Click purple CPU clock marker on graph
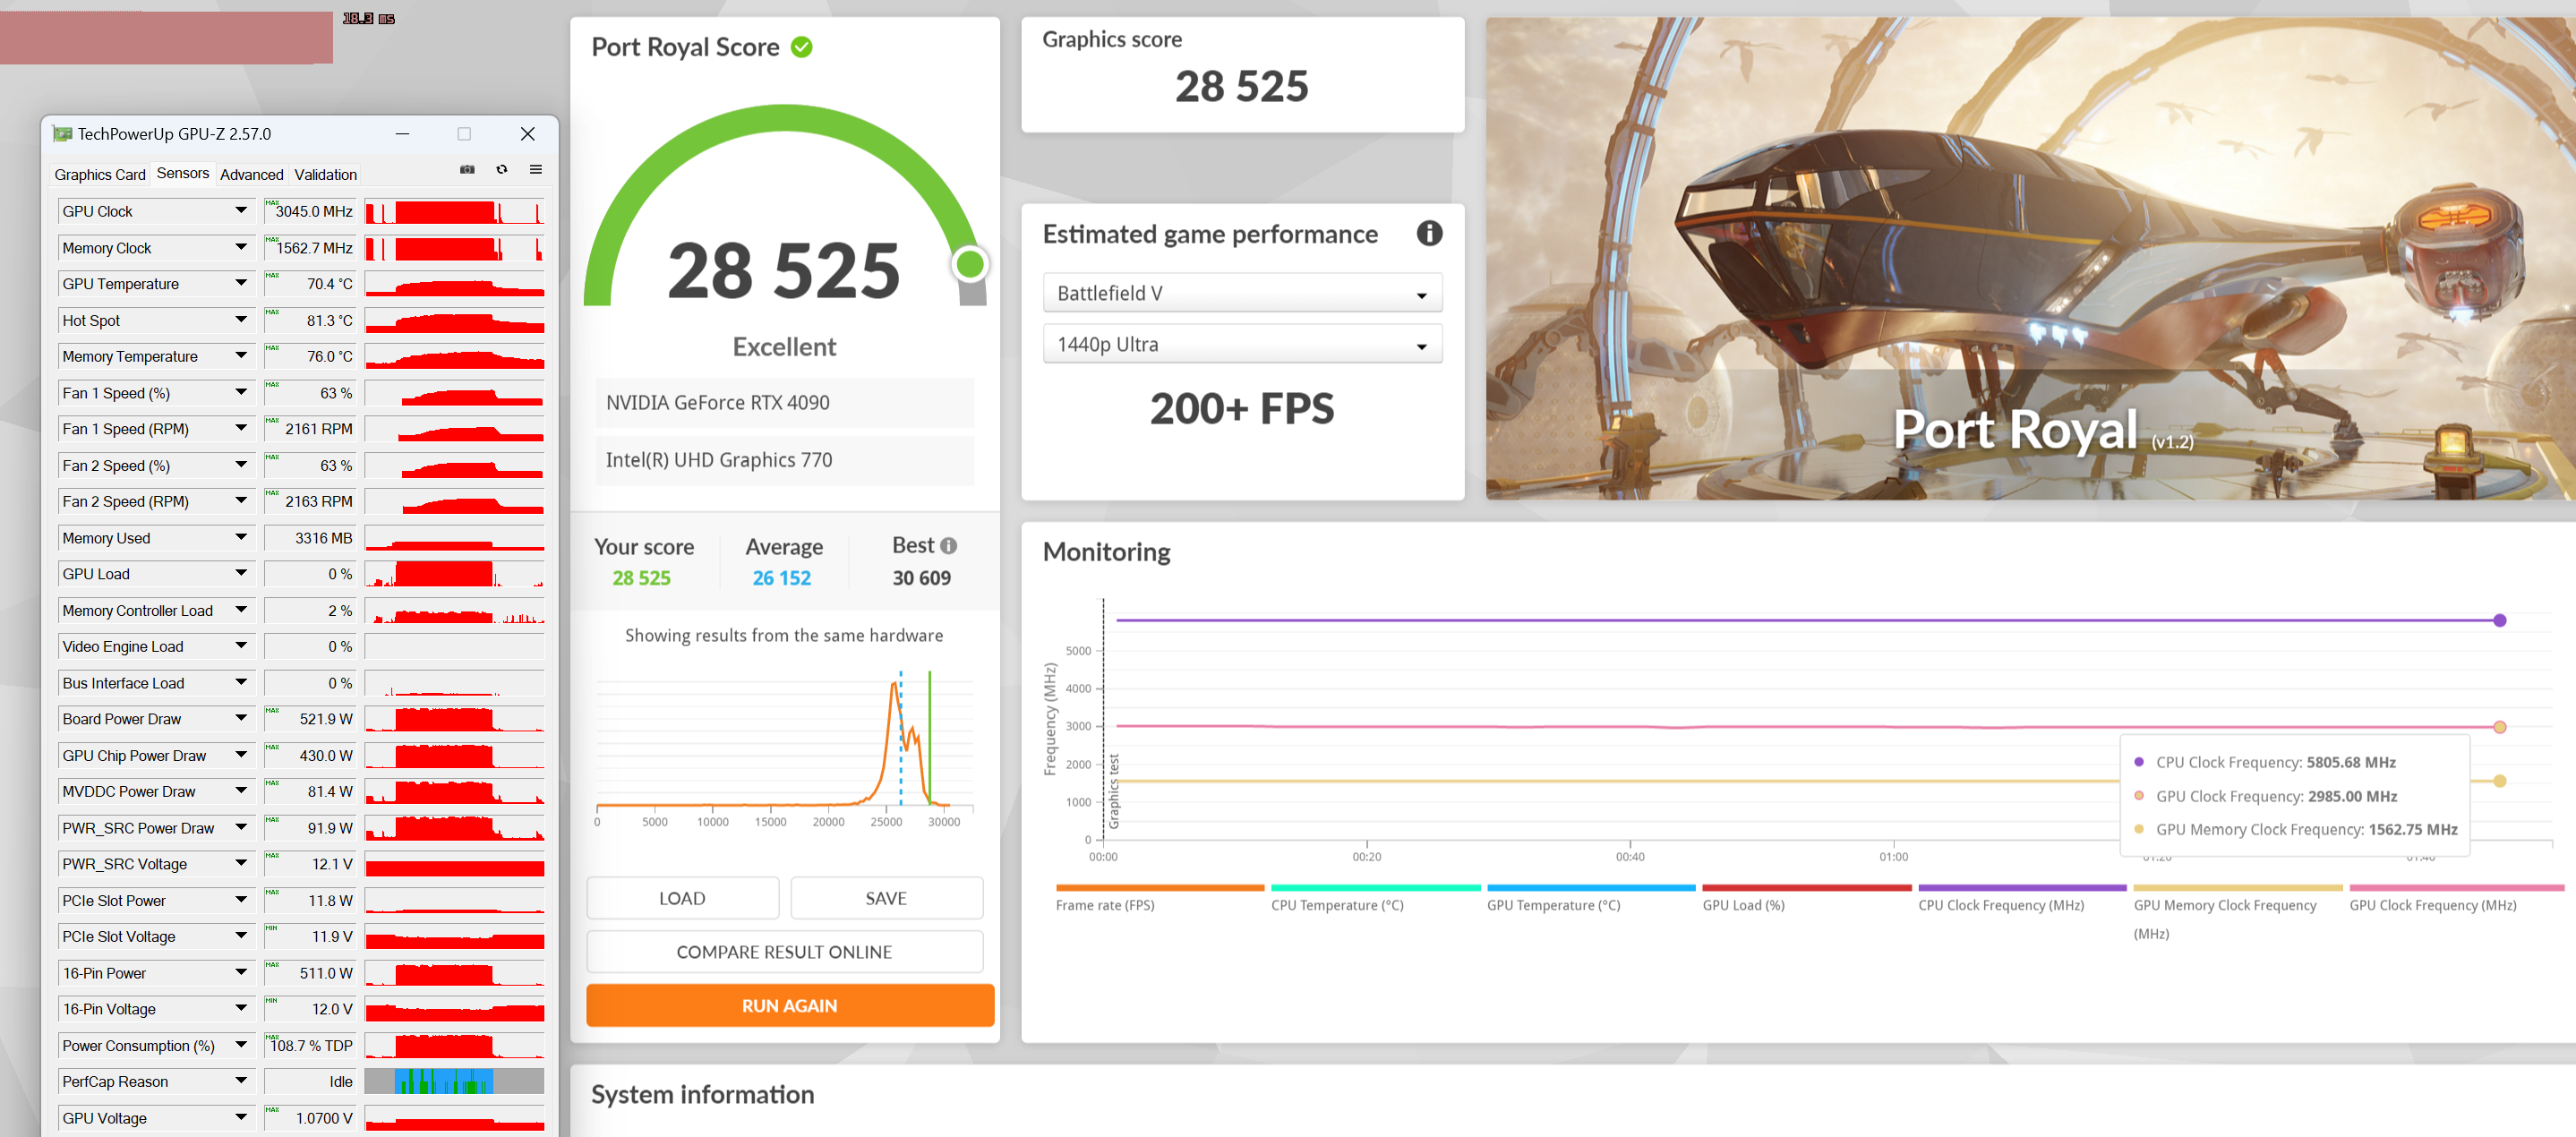This screenshot has width=2576, height=1137. point(2499,621)
